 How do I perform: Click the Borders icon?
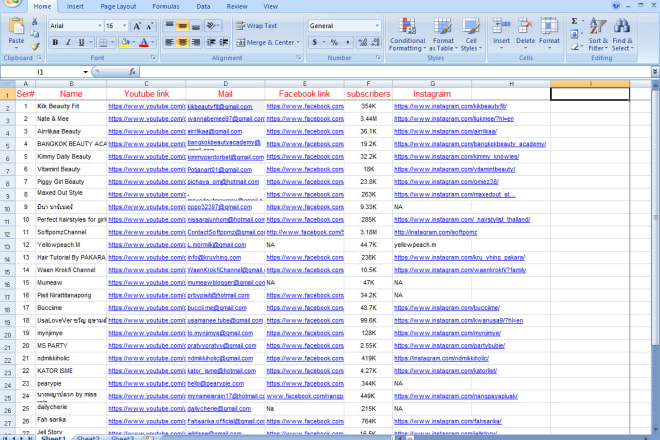[x=103, y=43]
